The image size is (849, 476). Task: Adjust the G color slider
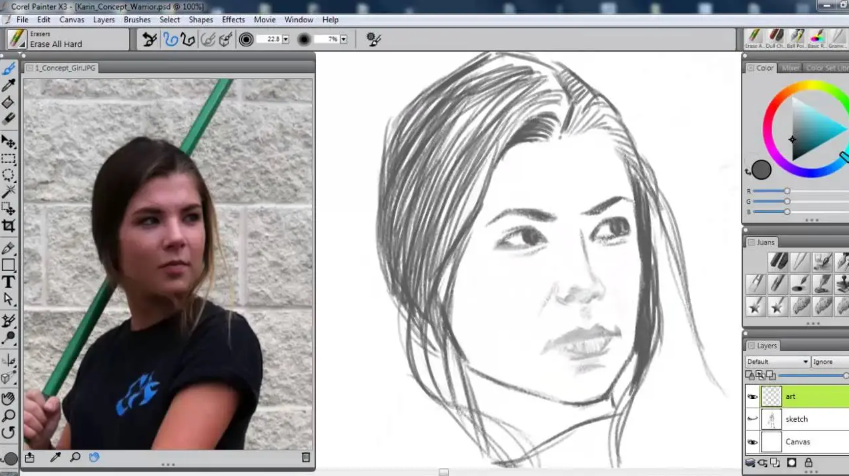tap(787, 201)
